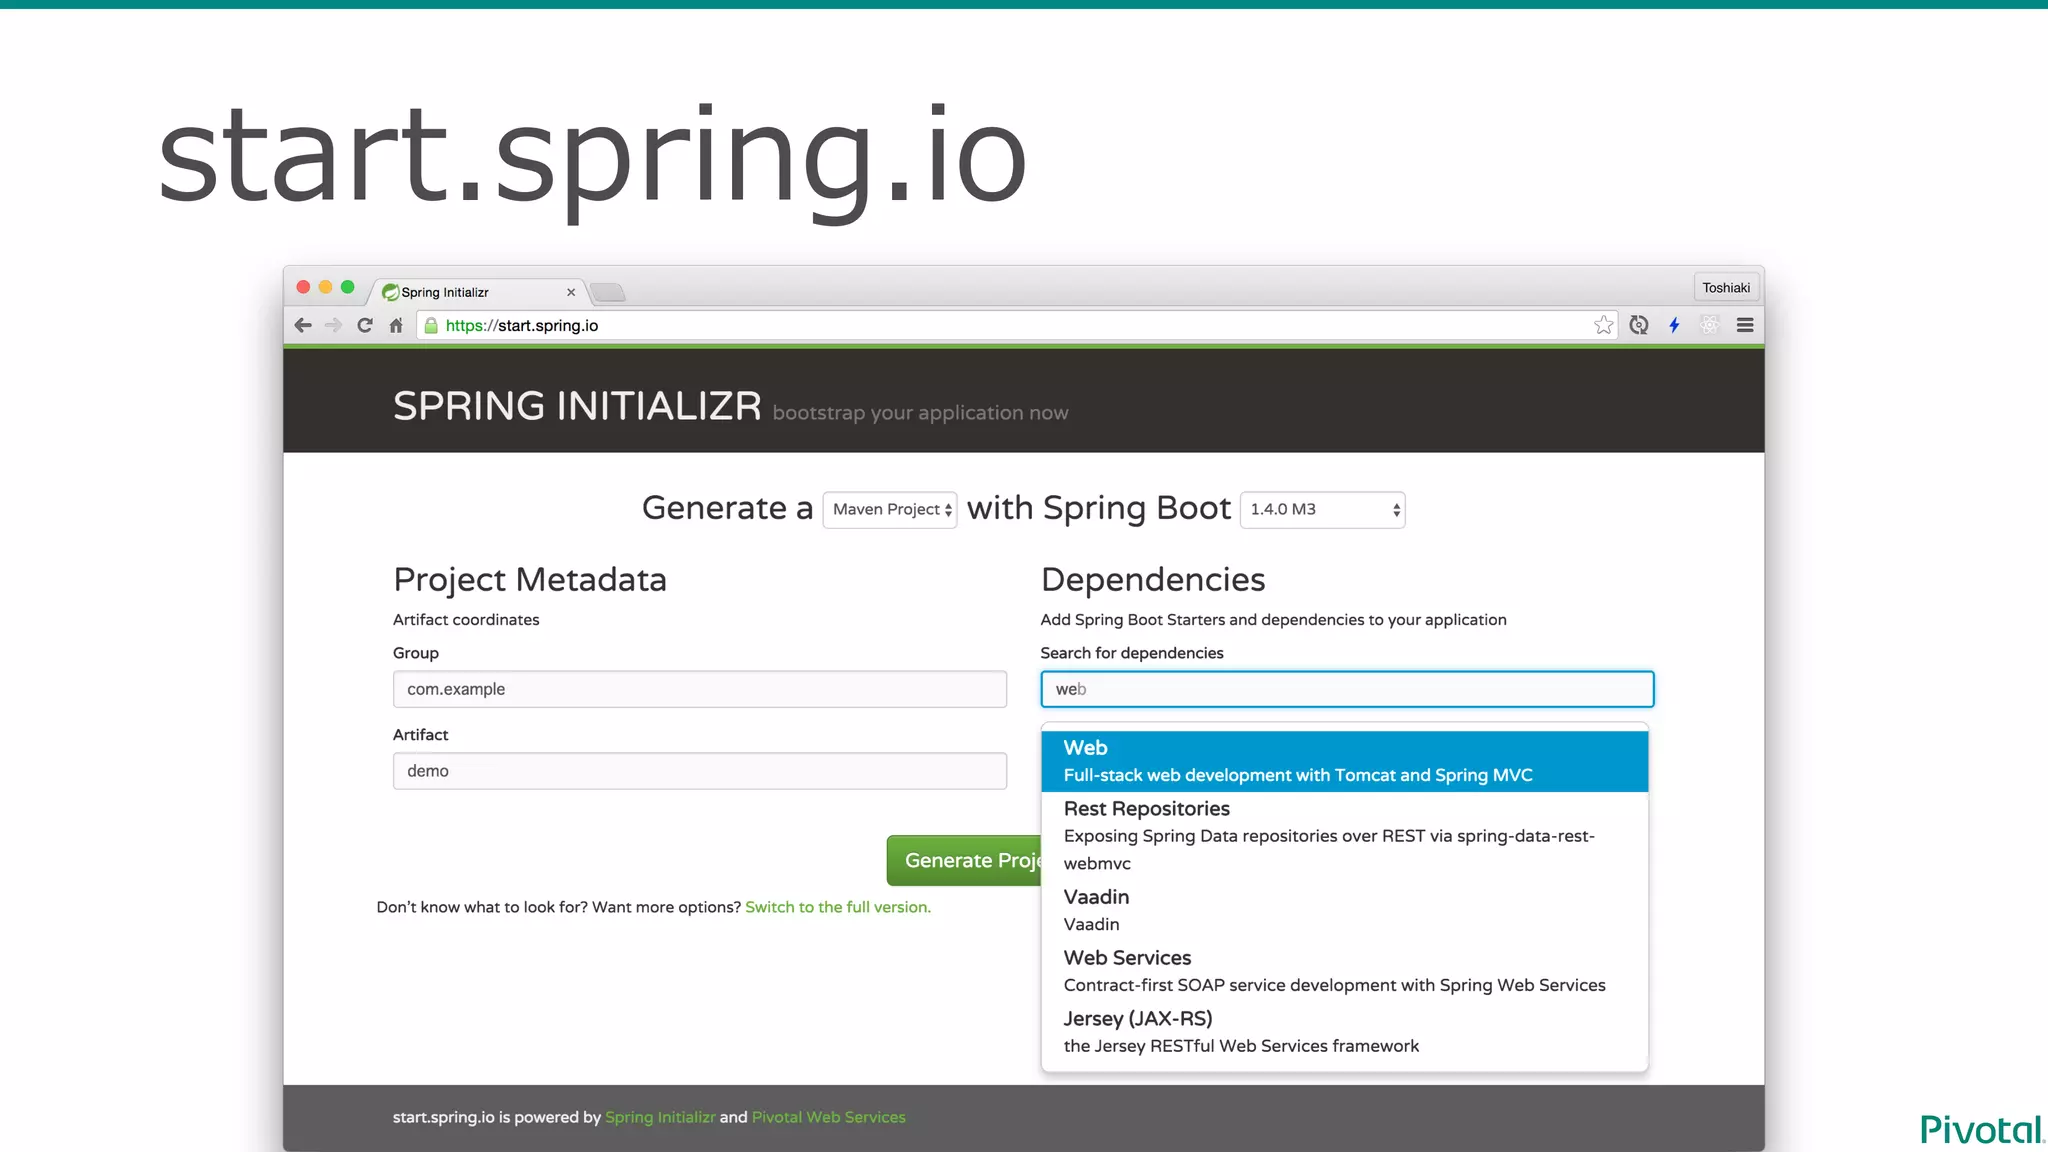Screen dimensions: 2048x1152
Task: Go to the browser home page icon
Action: tap(396, 325)
